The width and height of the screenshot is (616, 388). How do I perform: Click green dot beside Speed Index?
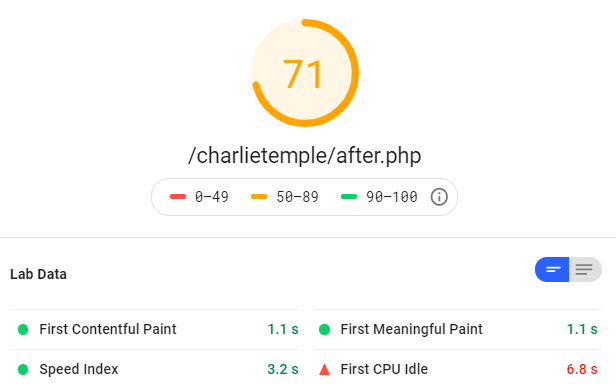point(23,370)
